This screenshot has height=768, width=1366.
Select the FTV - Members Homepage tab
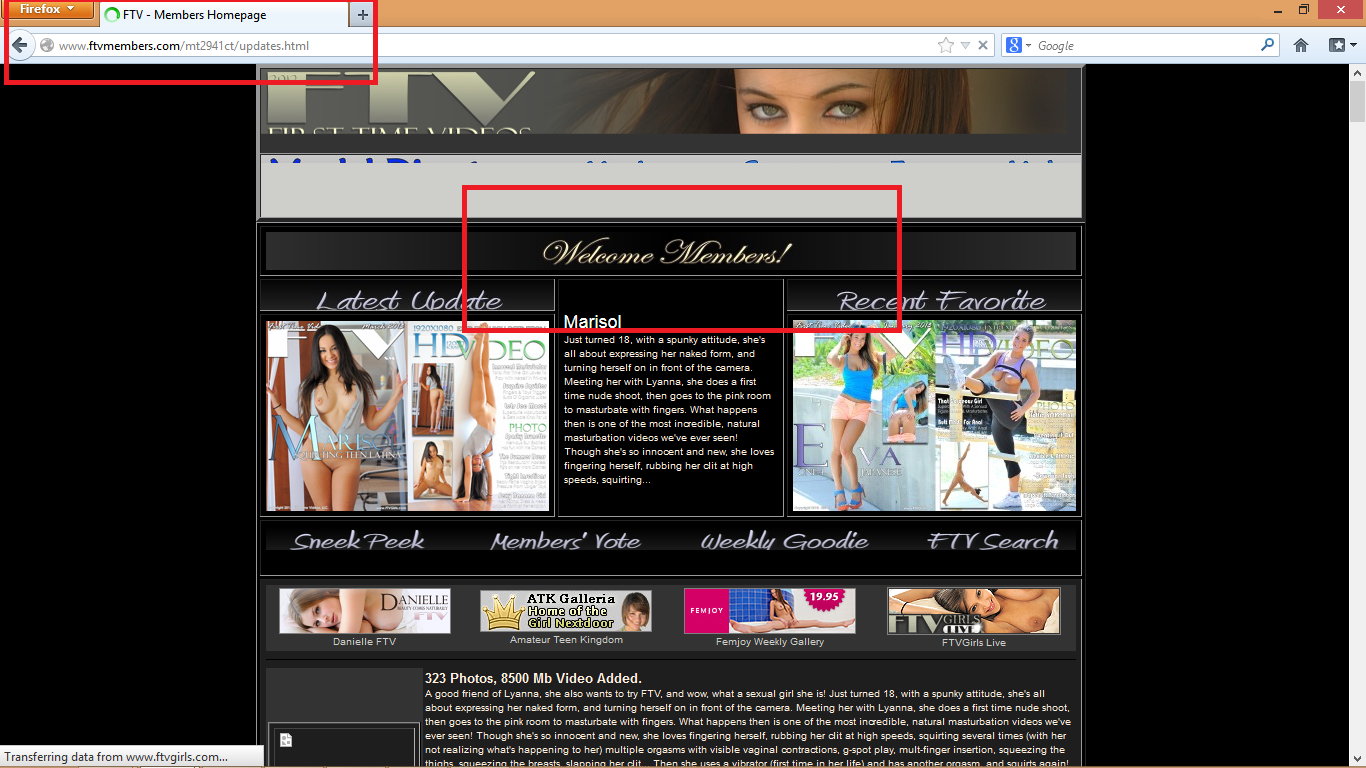[x=224, y=15]
